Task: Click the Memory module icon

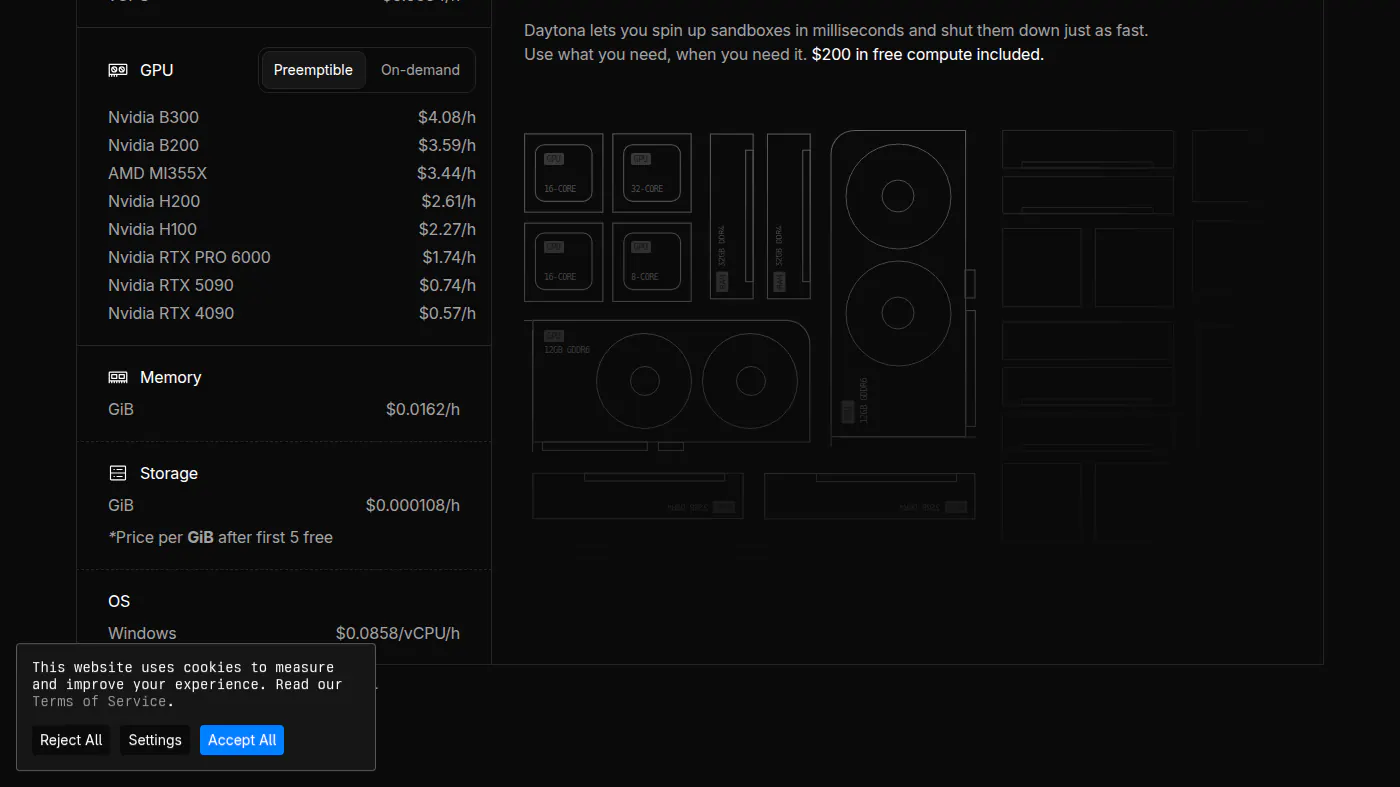Action: 118,377
